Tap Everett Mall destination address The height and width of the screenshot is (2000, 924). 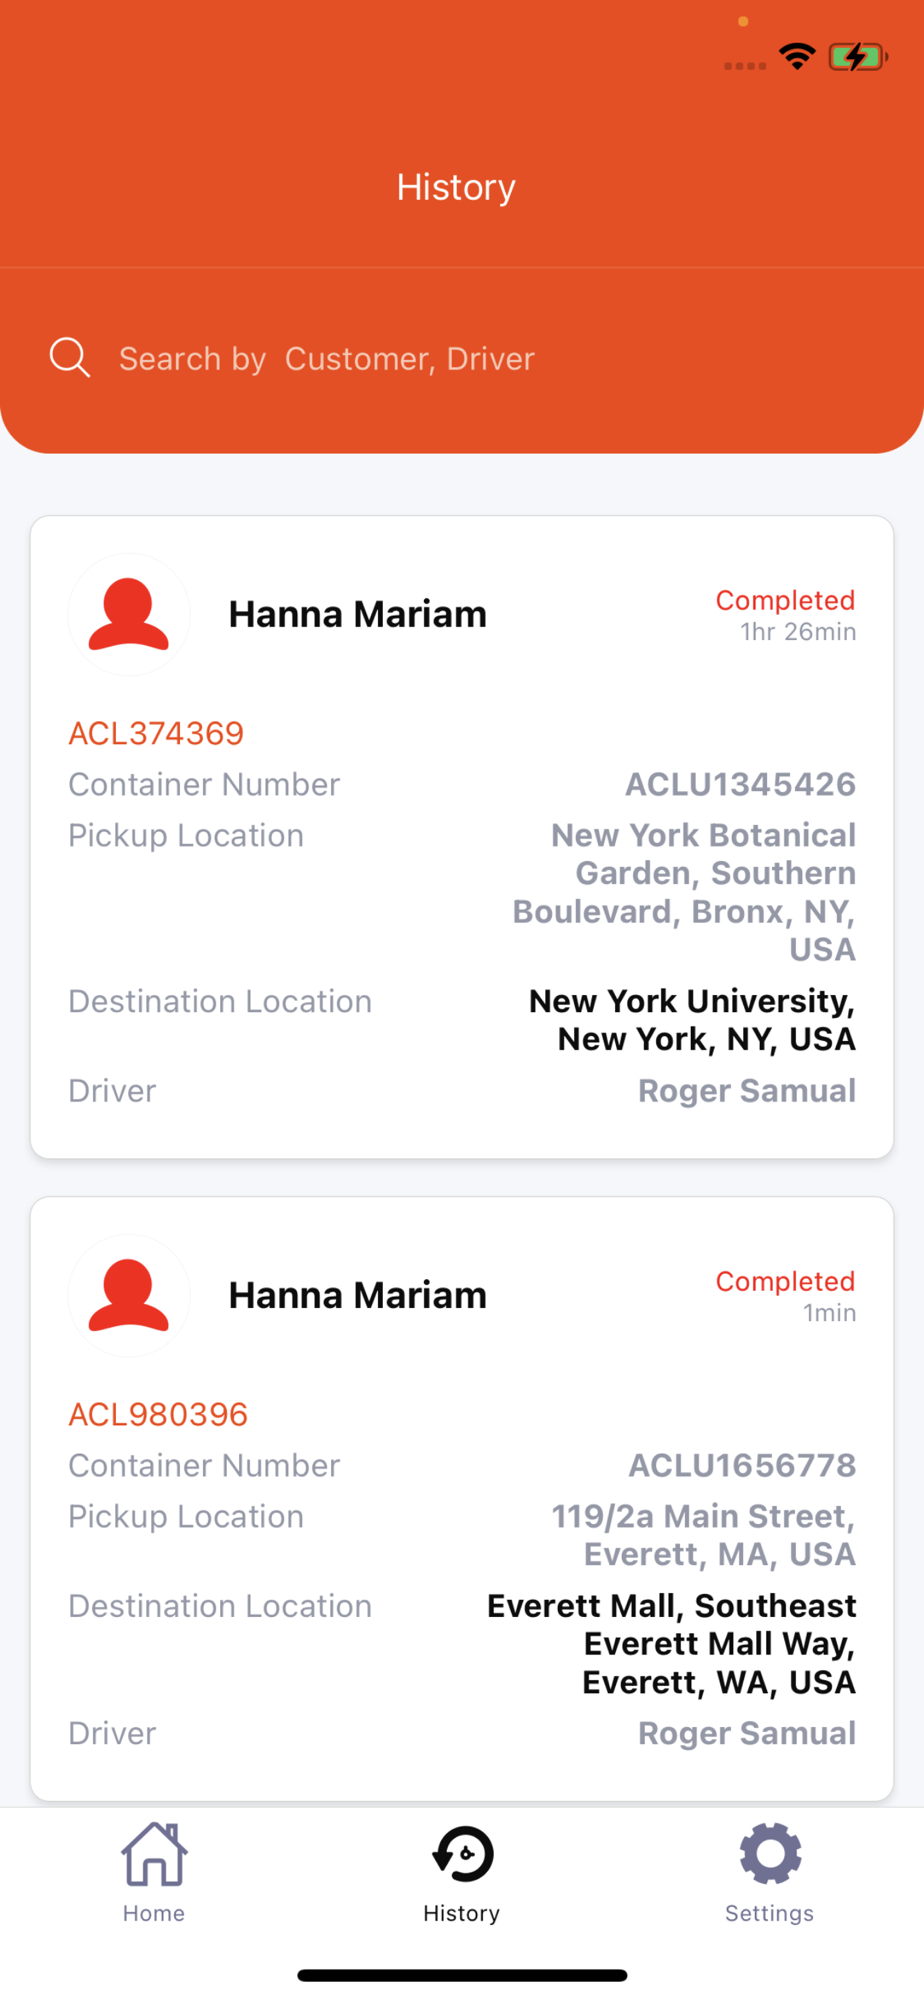click(672, 1644)
